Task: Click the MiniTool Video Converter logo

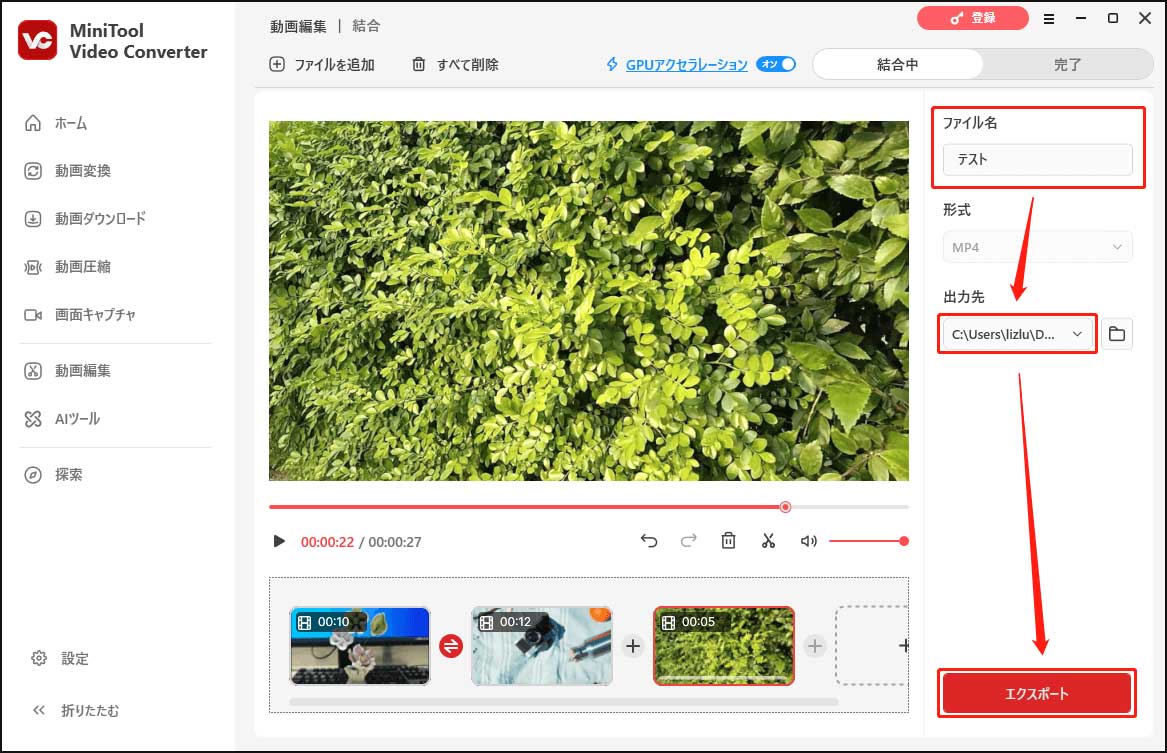Action: (x=37, y=40)
